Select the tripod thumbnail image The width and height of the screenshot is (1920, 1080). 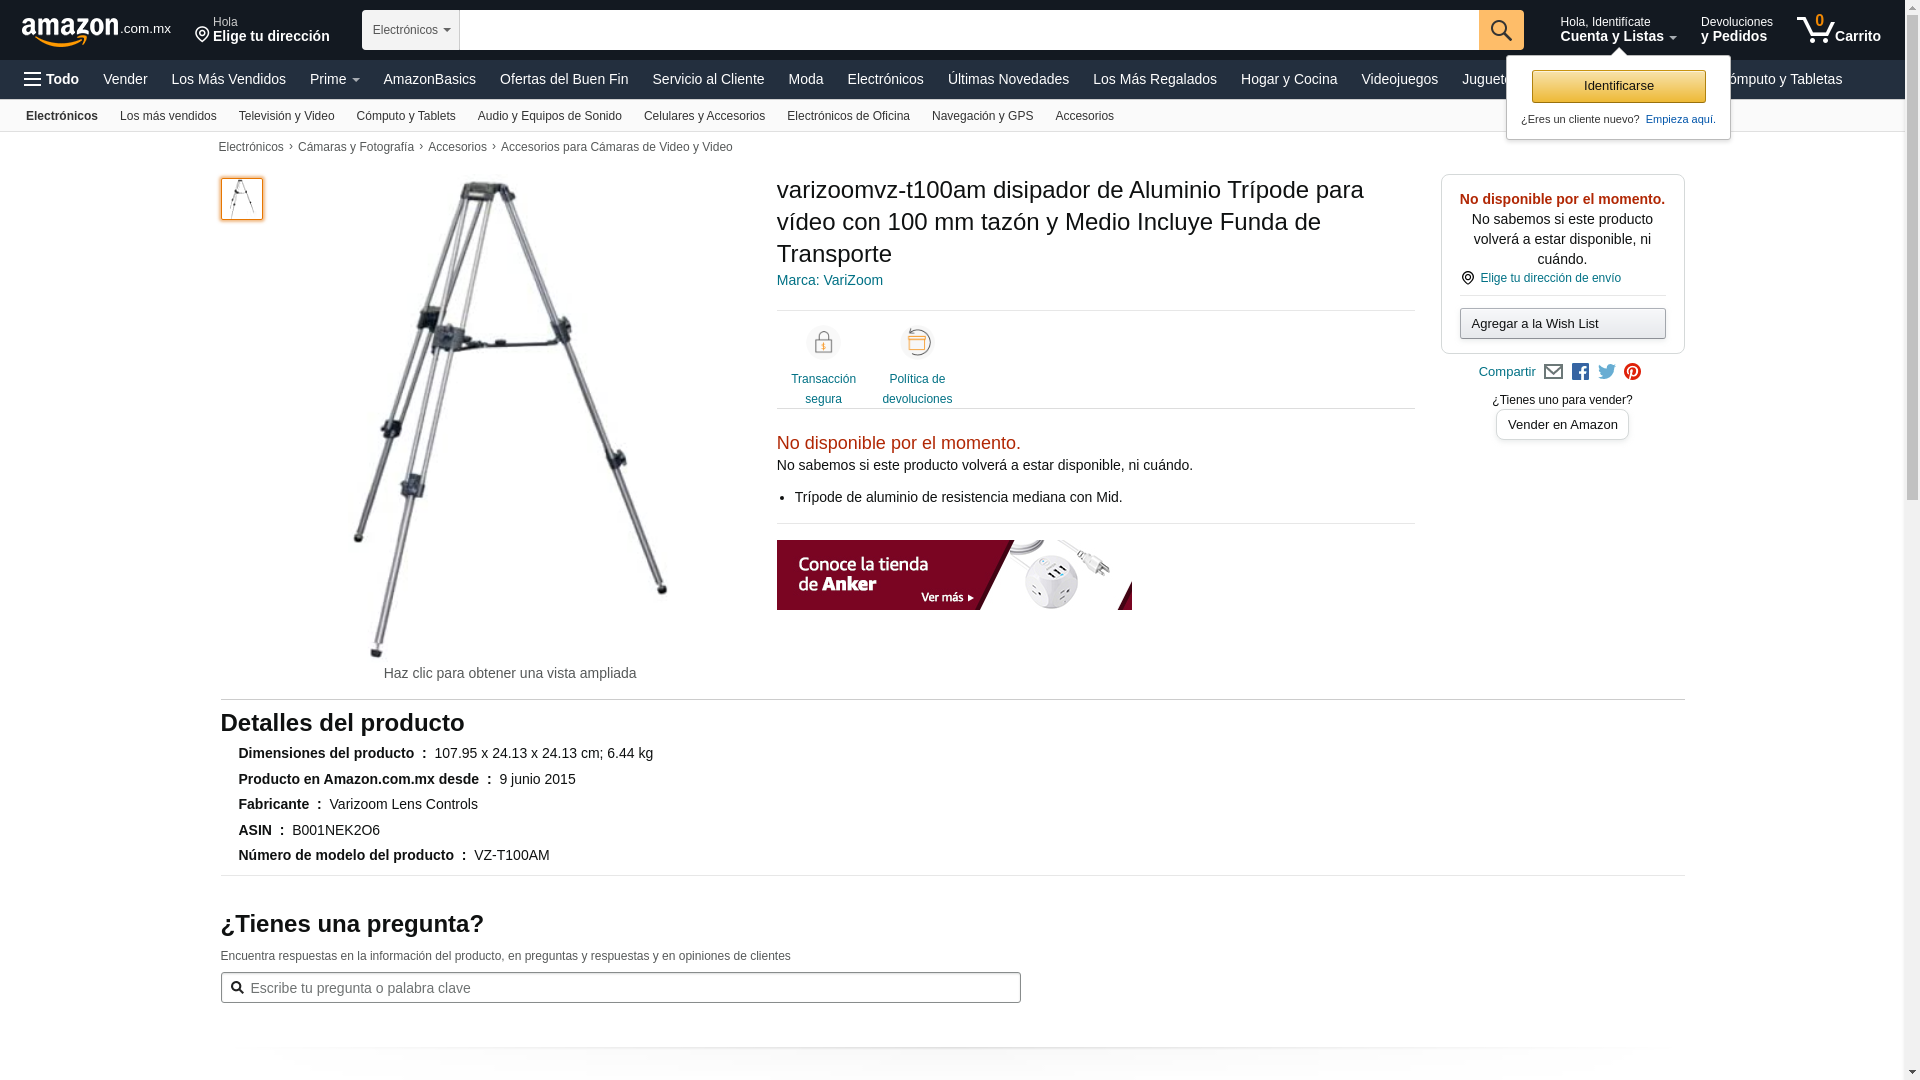[242, 199]
